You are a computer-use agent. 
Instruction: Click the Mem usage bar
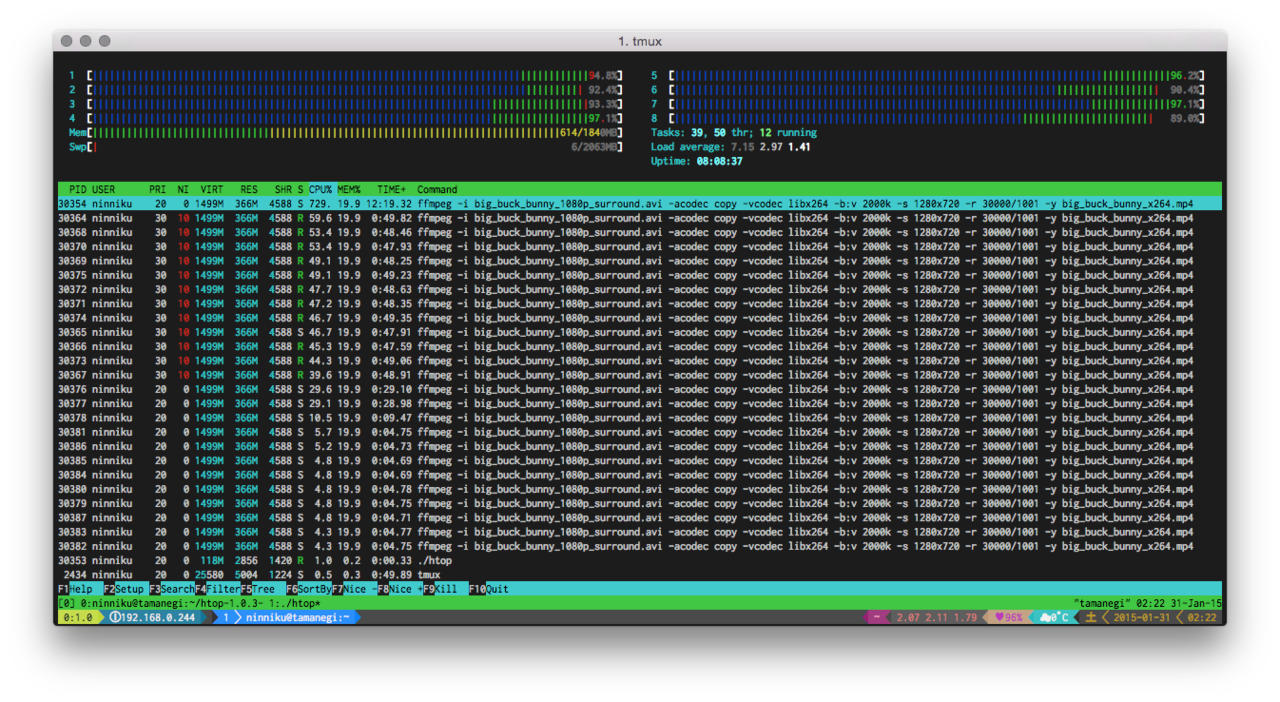coord(345,132)
